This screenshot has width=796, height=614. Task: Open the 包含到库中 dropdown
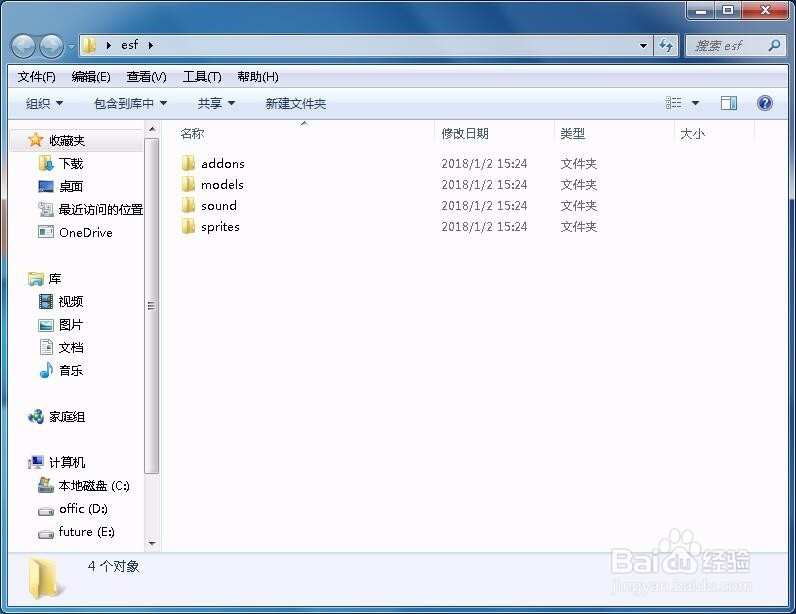pos(130,104)
